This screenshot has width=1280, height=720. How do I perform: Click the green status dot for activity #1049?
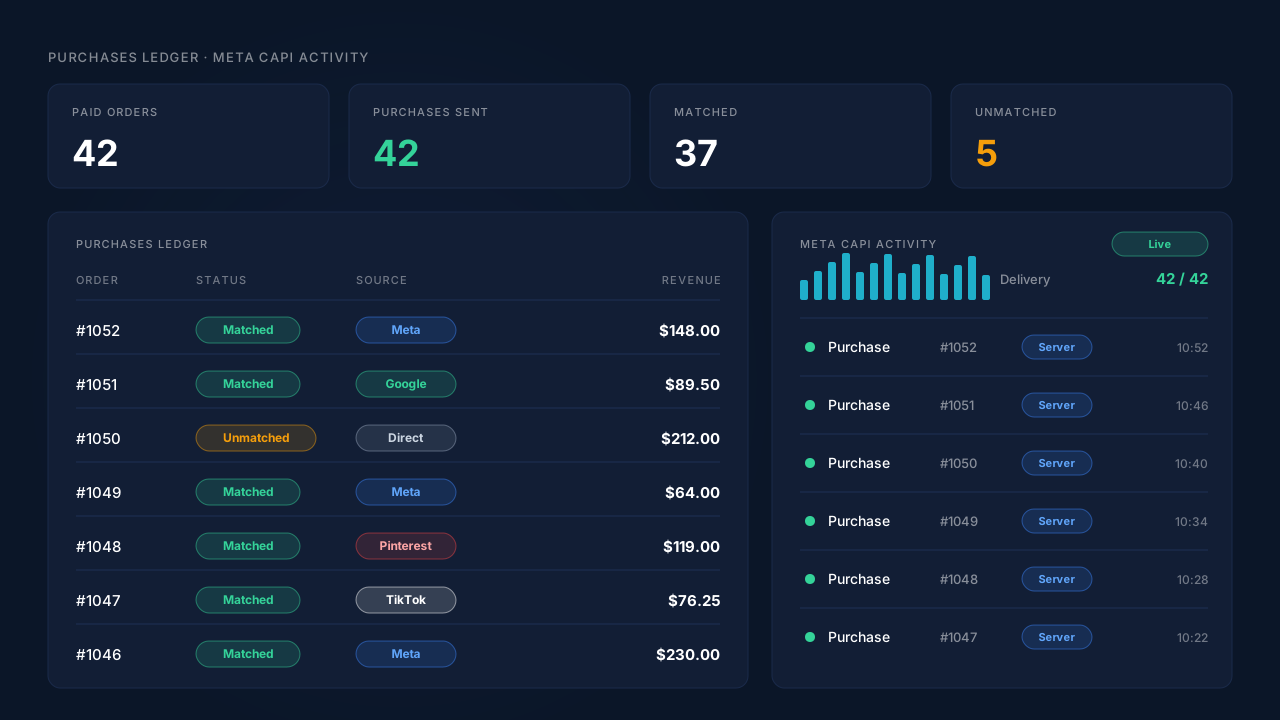click(x=810, y=521)
